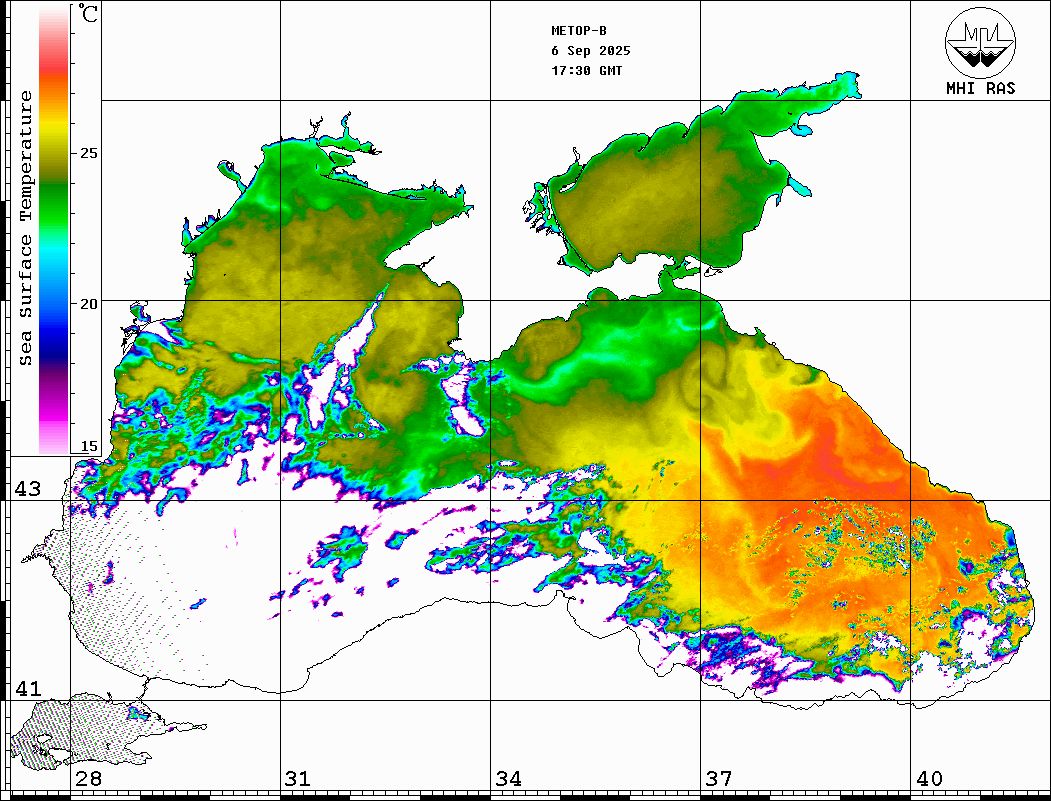The width and height of the screenshot is (1051, 801).
Task: Click the '25' colorbar tick label
Action: coord(88,153)
